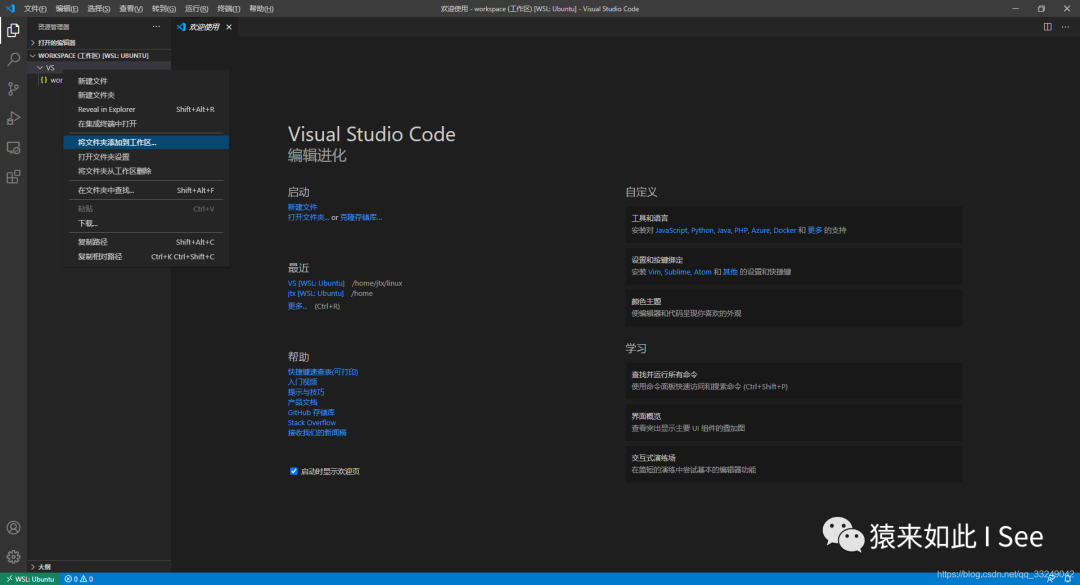Open the 界面概览 card
Image resolution: width=1080 pixels, height=585 pixels.
[x=794, y=422]
